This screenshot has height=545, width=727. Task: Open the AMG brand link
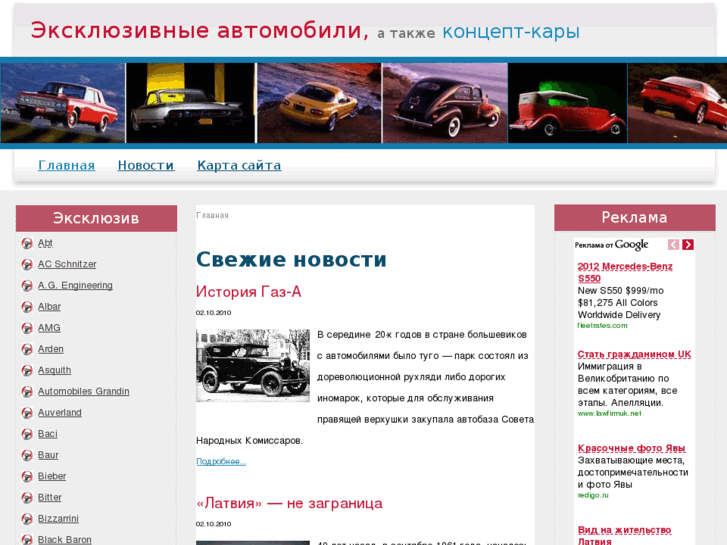(x=49, y=328)
